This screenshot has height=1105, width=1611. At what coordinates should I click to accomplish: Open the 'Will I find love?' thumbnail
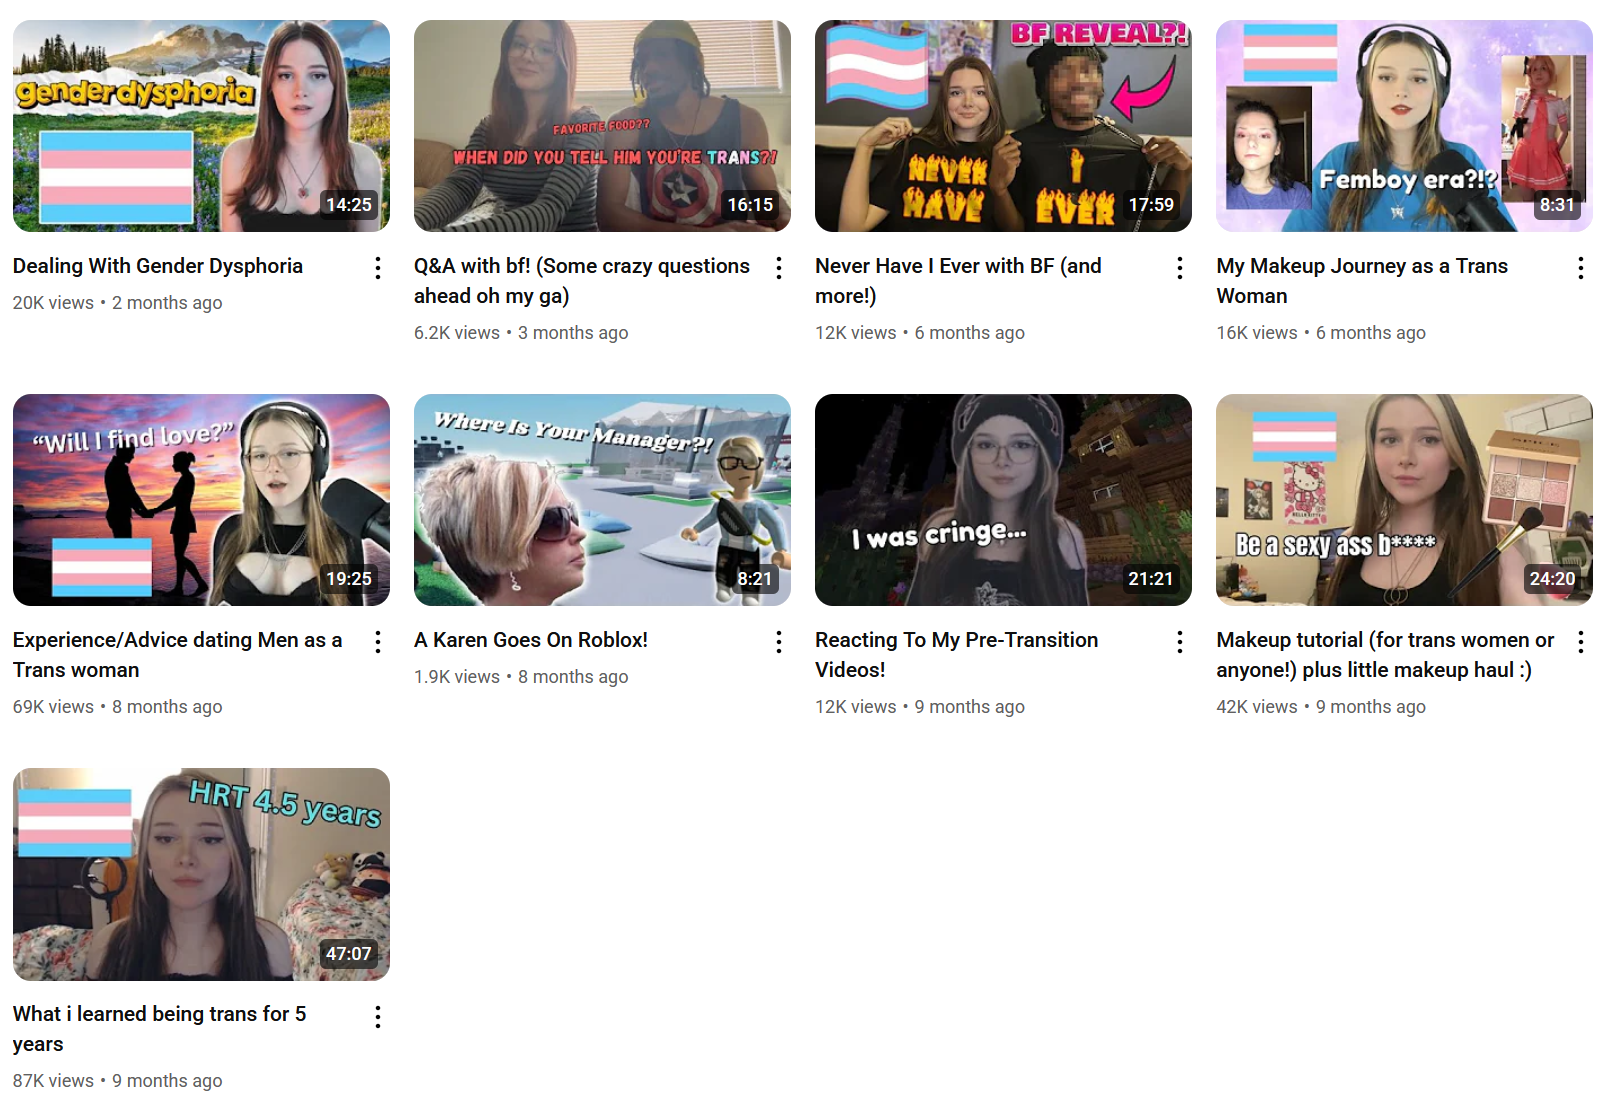[201, 500]
